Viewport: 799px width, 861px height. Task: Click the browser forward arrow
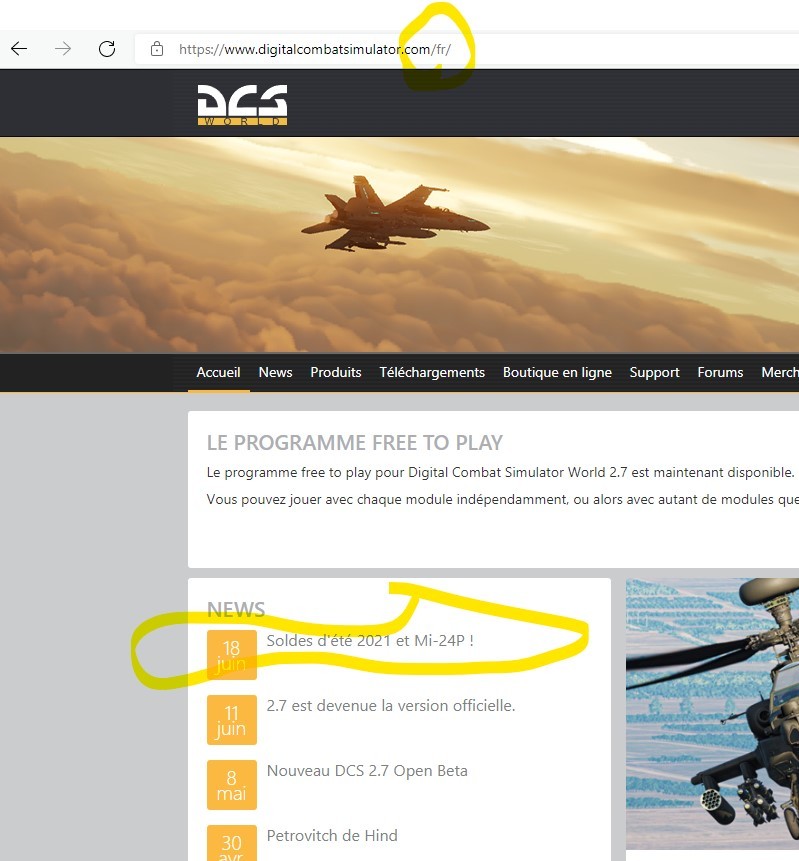click(x=63, y=49)
